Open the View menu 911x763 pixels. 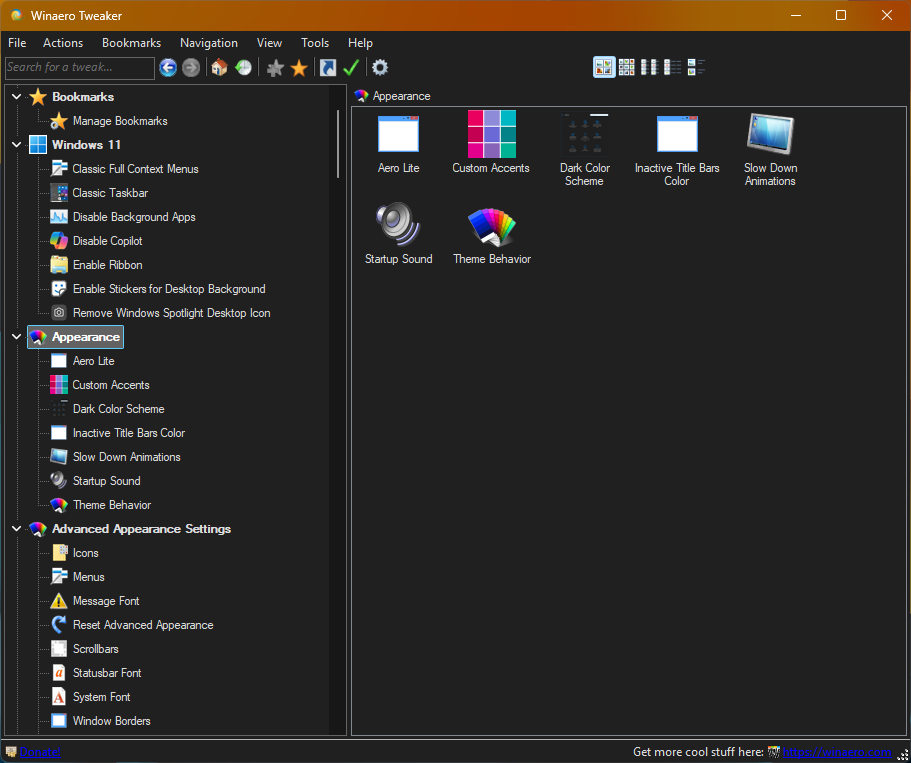(270, 43)
